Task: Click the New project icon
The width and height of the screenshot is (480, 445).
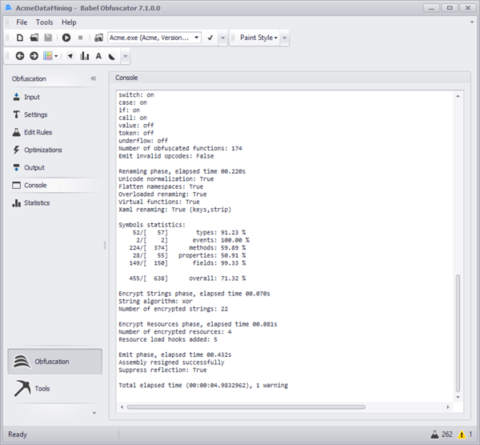Action: [x=20, y=38]
